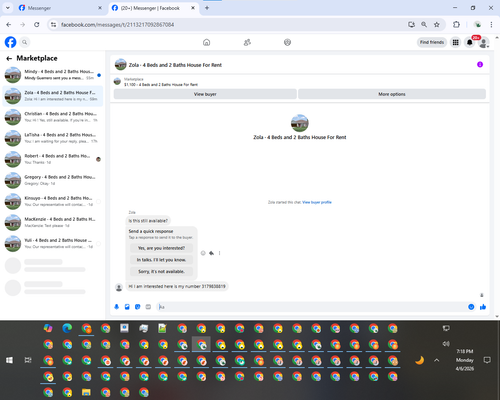Open the Facebook search magnifier
Image resolution: width=500 pixels, height=400 pixels.
click(x=24, y=42)
